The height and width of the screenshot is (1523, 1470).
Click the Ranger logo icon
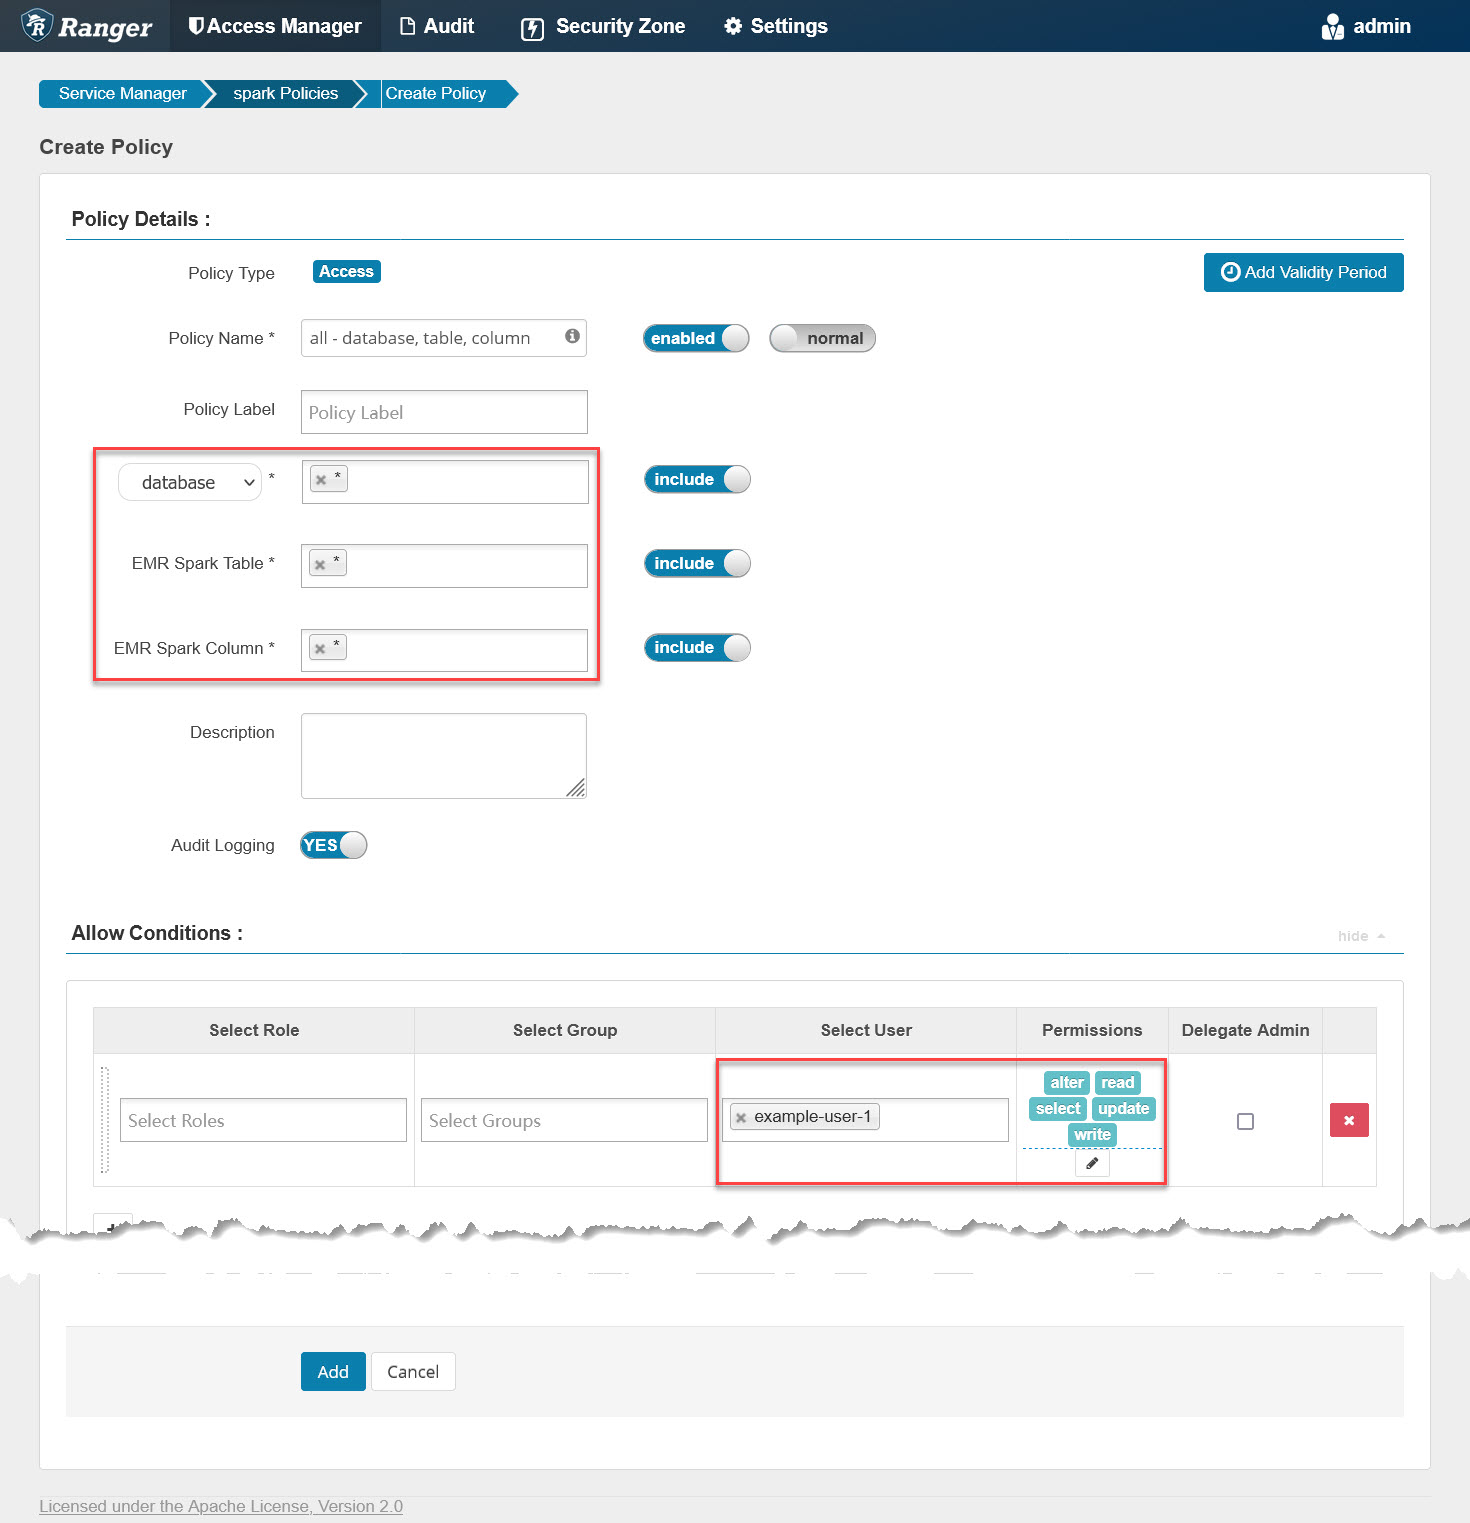[x=37, y=25]
